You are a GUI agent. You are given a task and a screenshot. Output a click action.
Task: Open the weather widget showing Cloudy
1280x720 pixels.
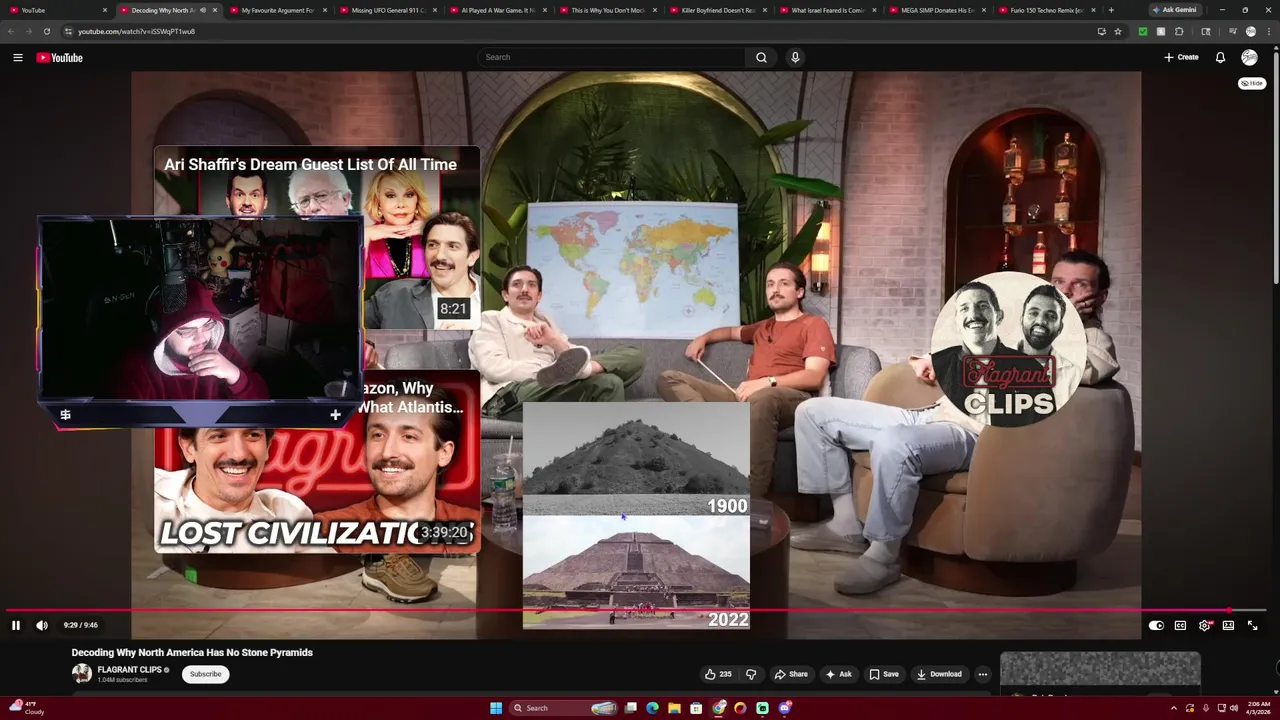27,708
